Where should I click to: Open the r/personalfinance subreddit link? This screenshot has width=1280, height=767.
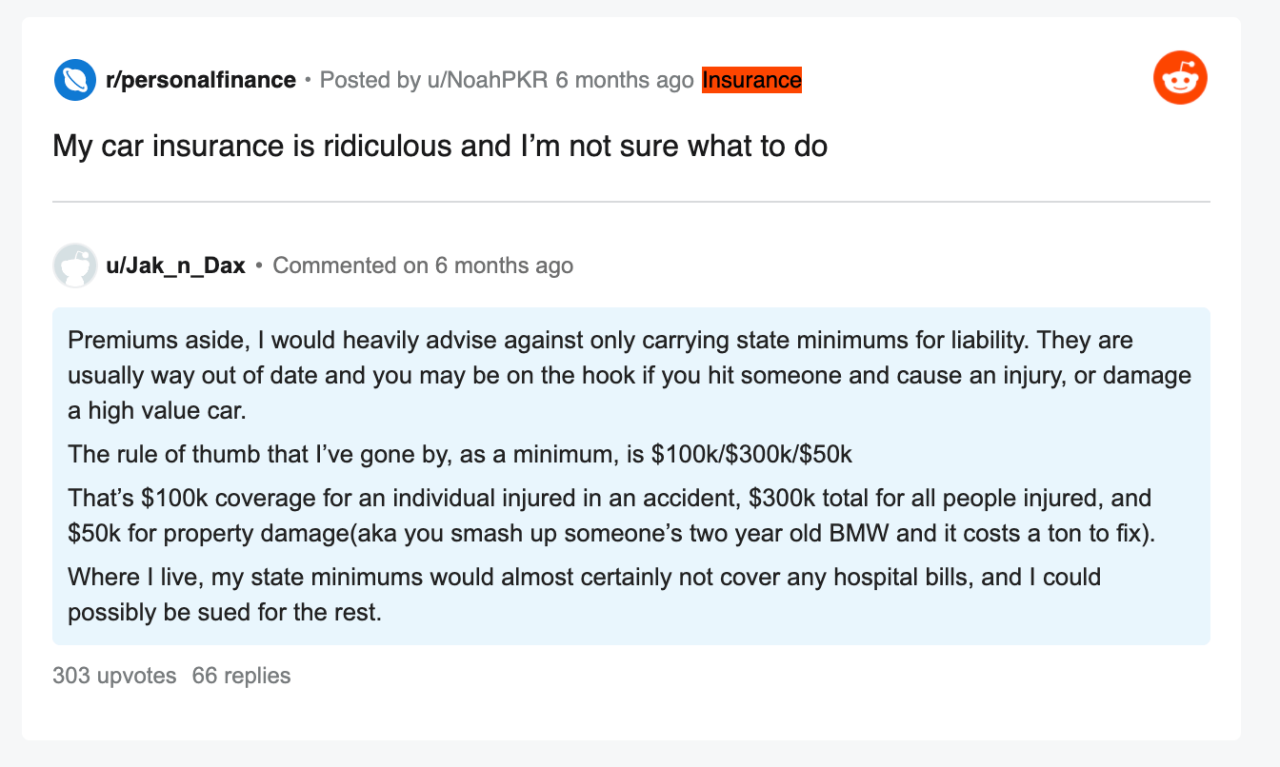pos(200,80)
